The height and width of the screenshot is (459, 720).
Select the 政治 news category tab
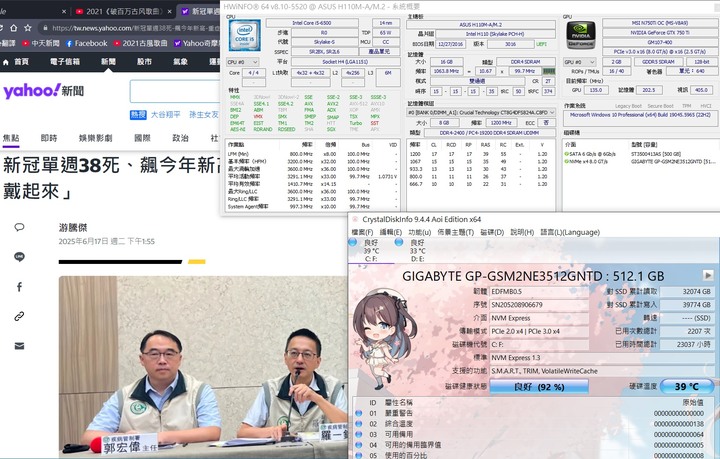pyautogui.click(x=180, y=138)
